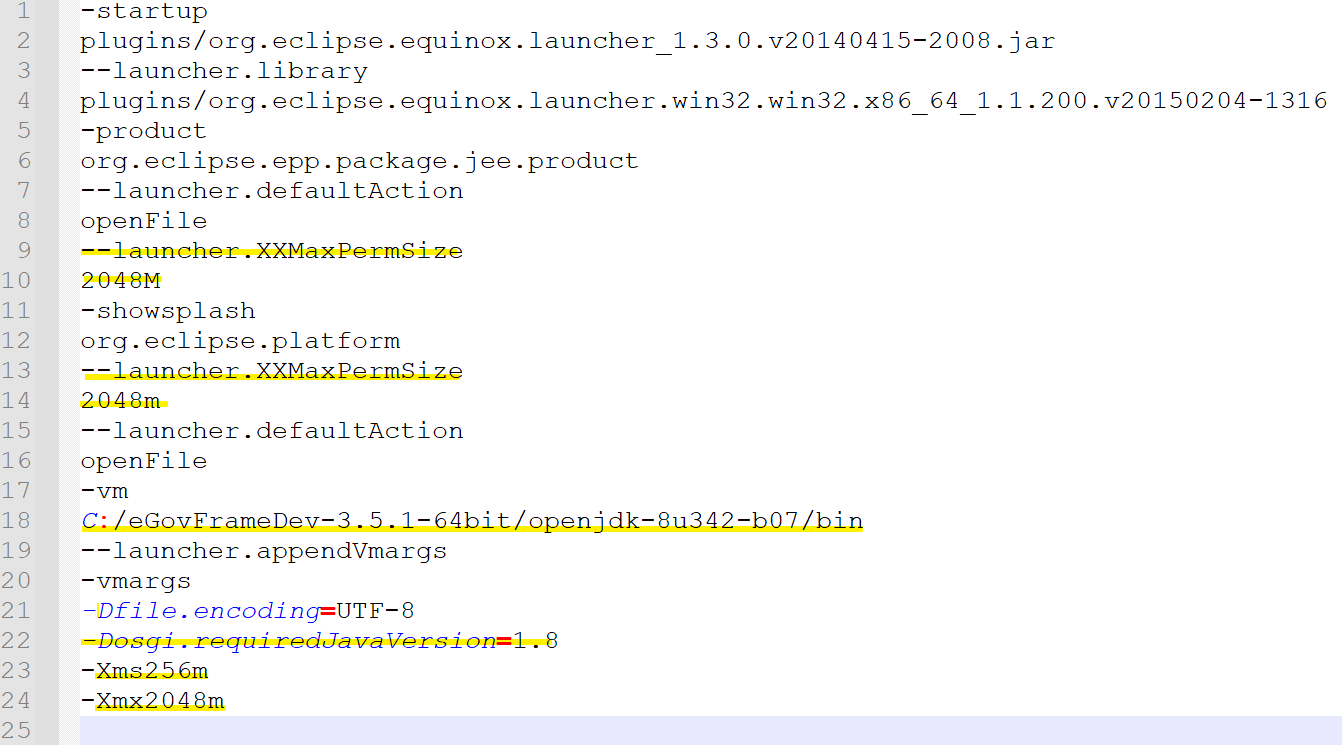Screen dimensions: 1342x745
Task: Click "--launcher.defaultAction" on line 7
Action: point(272,191)
